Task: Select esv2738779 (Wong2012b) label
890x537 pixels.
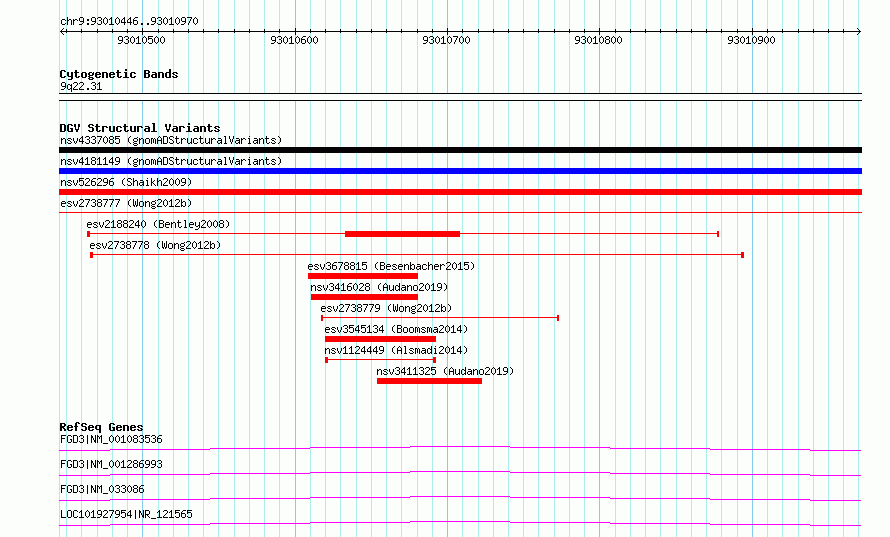Action: (386, 308)
